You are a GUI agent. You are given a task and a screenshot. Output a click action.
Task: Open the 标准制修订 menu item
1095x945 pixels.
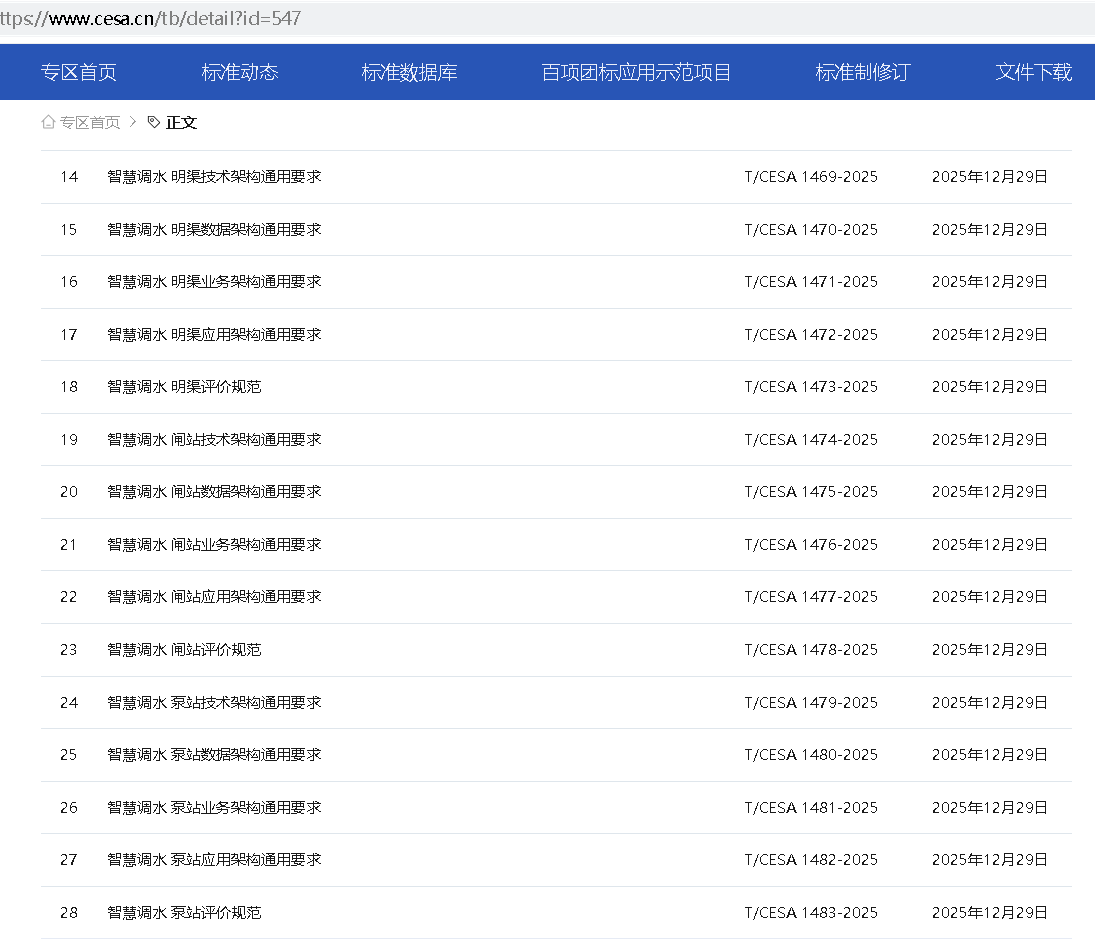pyautogui.click(x=861, y=71)
